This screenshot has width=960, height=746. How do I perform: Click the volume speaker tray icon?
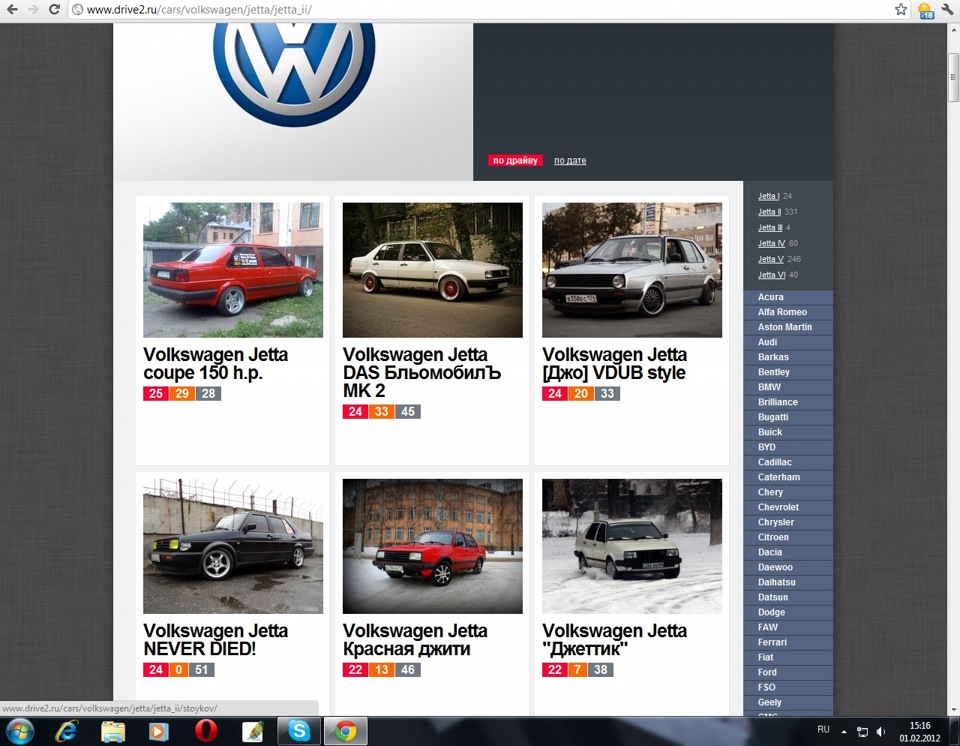click(880, 731)
